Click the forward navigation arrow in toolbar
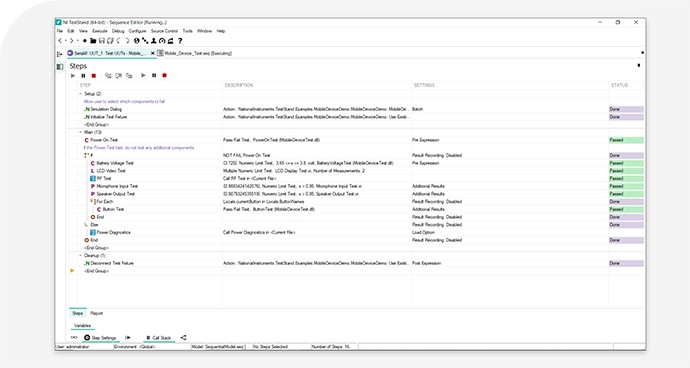The width and height of the screenshot is (690, 368). (x=71, y=40)
